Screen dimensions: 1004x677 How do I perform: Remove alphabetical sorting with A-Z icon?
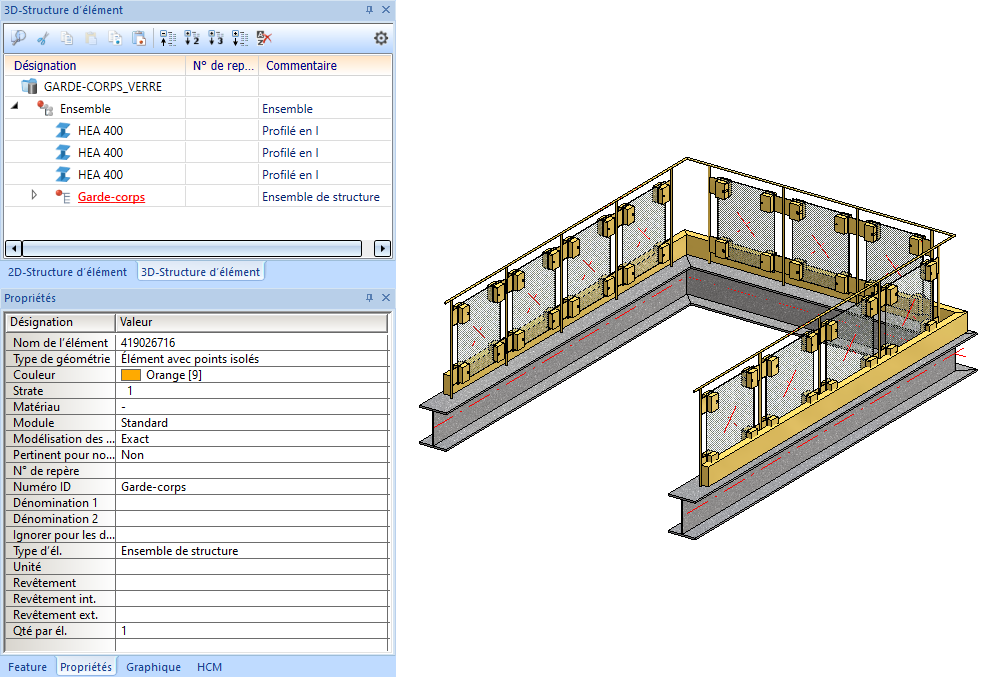[264, 38]
